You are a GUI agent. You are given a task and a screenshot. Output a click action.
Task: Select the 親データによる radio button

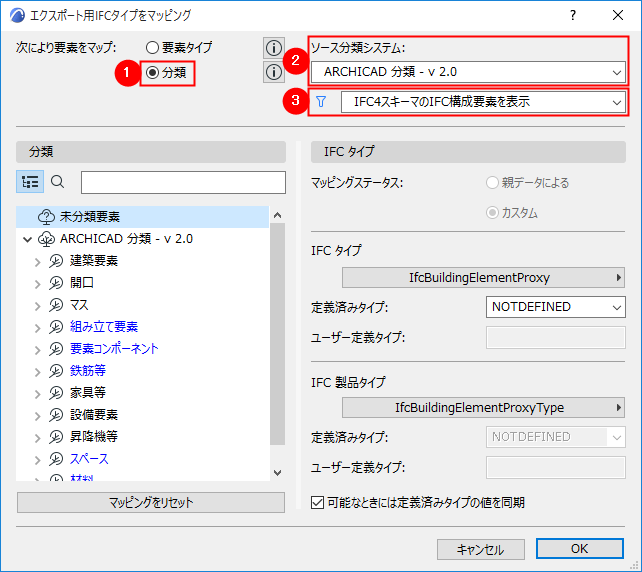492,183
